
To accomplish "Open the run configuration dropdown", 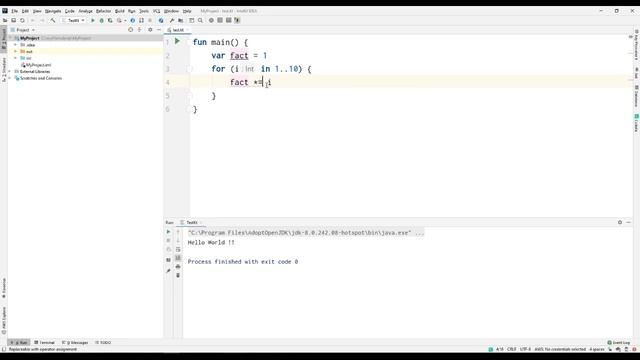I will coord(74,20).
